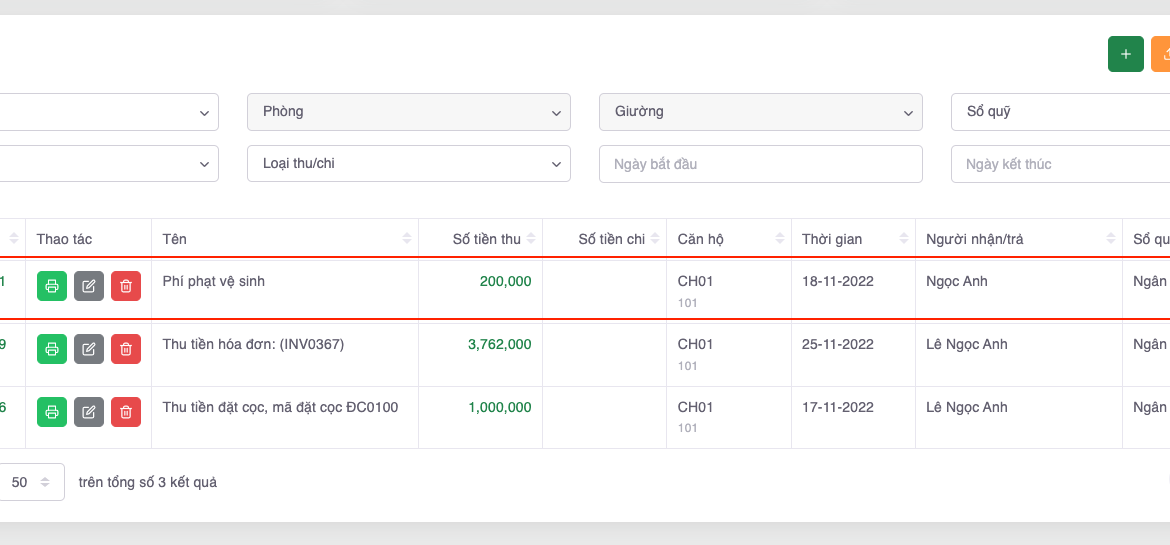Delete the deposit ĐC0100 entry
This screenshot has width=1170, height=545.
pyautogui.click(x=126, y=411)
